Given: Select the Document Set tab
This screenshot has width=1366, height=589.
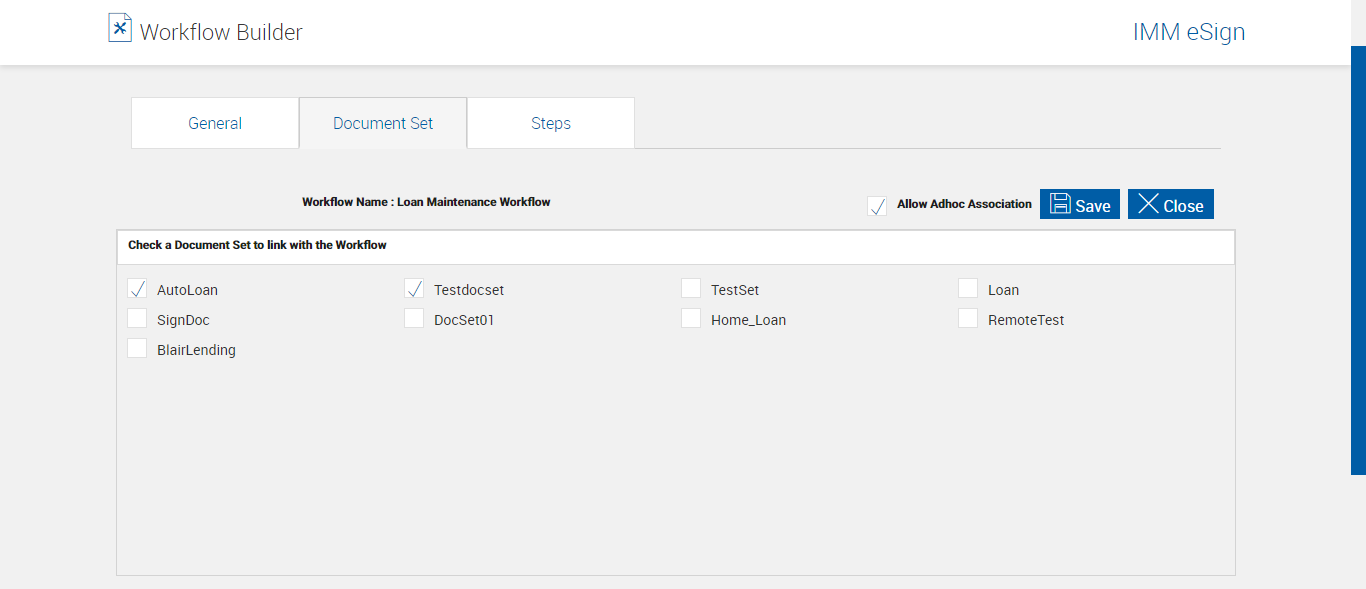Looking at the screenshot, I should click(x=383, y=123).
